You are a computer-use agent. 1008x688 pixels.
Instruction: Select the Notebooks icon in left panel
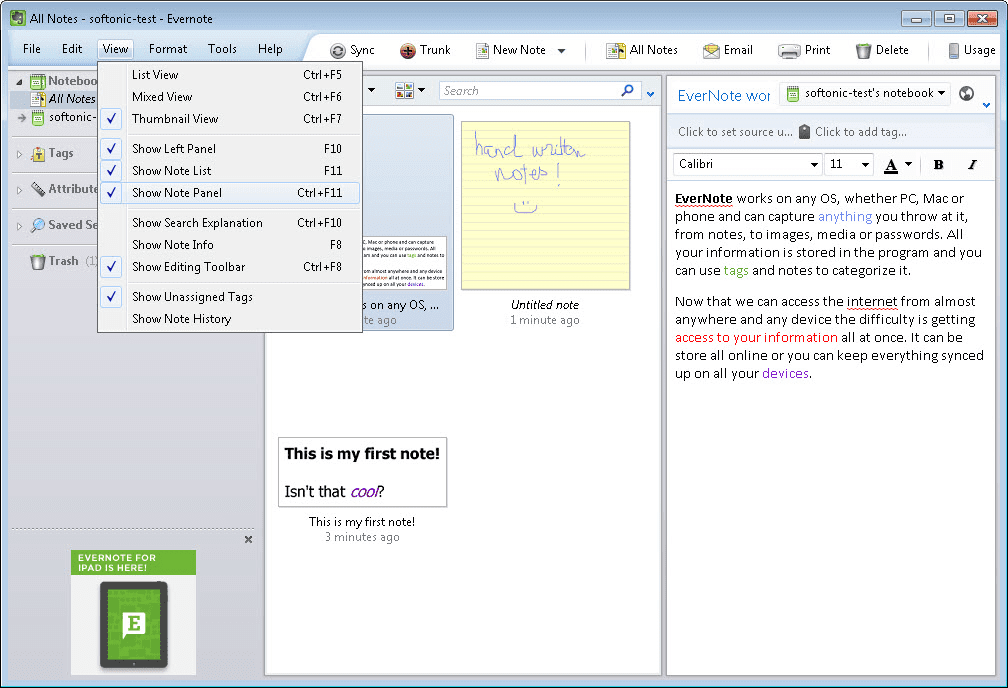38,81
